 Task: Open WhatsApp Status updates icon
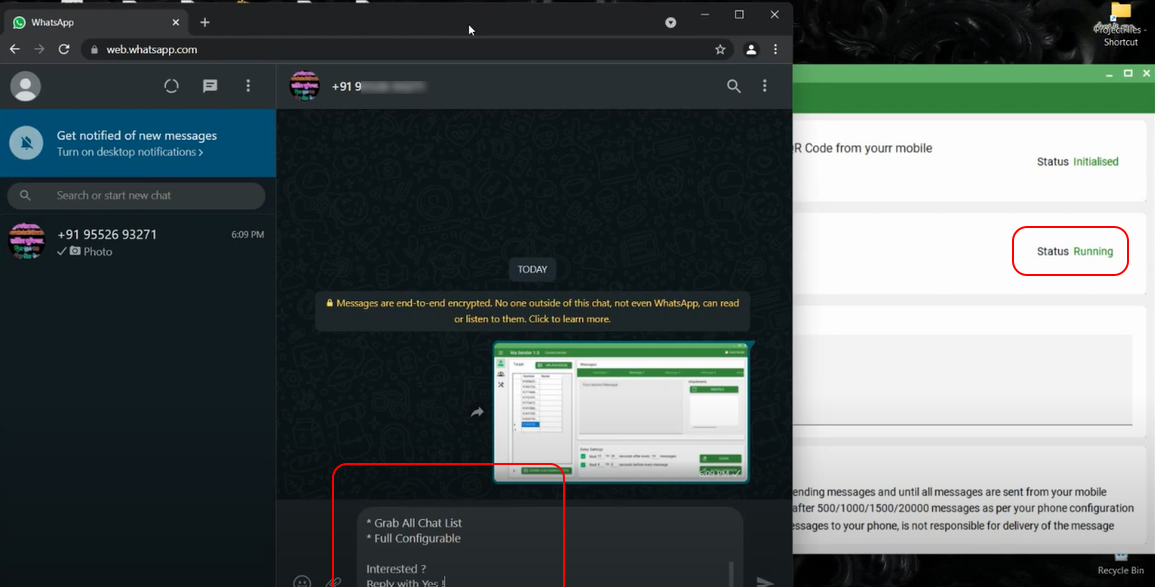pyautogui.click(x=171, y=87)
